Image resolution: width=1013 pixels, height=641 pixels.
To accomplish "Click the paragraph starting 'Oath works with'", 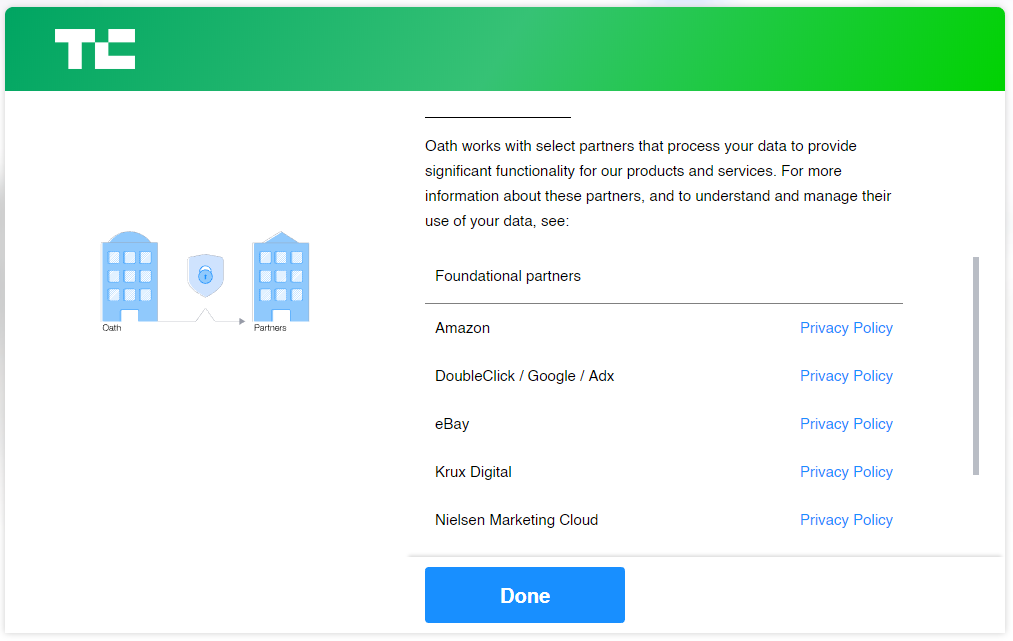I will coord(658,184).
